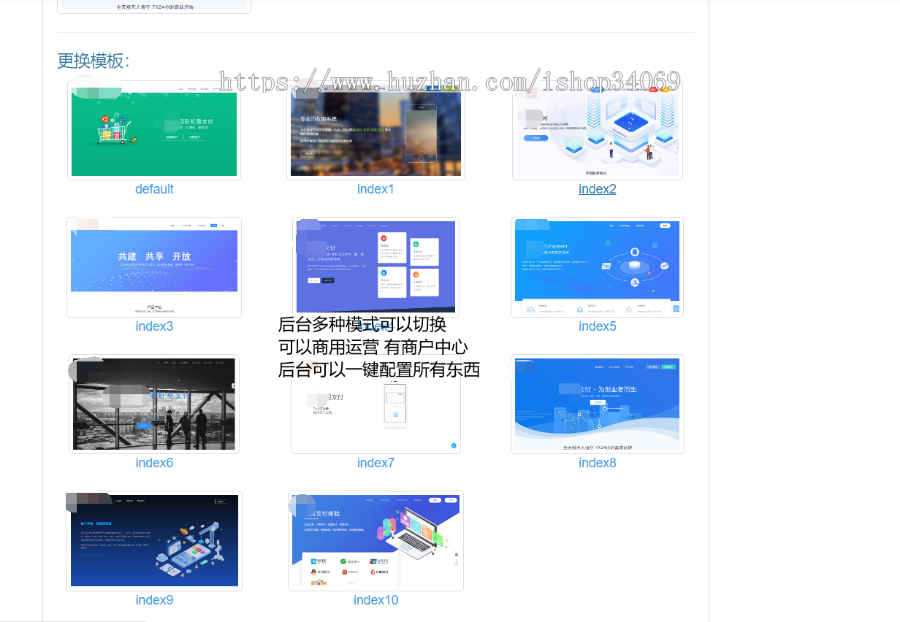The width and height of the screenshot is (900, 622).
Task: Select the index7 template link
Action: pyautogui.click(x=375, y=462)
